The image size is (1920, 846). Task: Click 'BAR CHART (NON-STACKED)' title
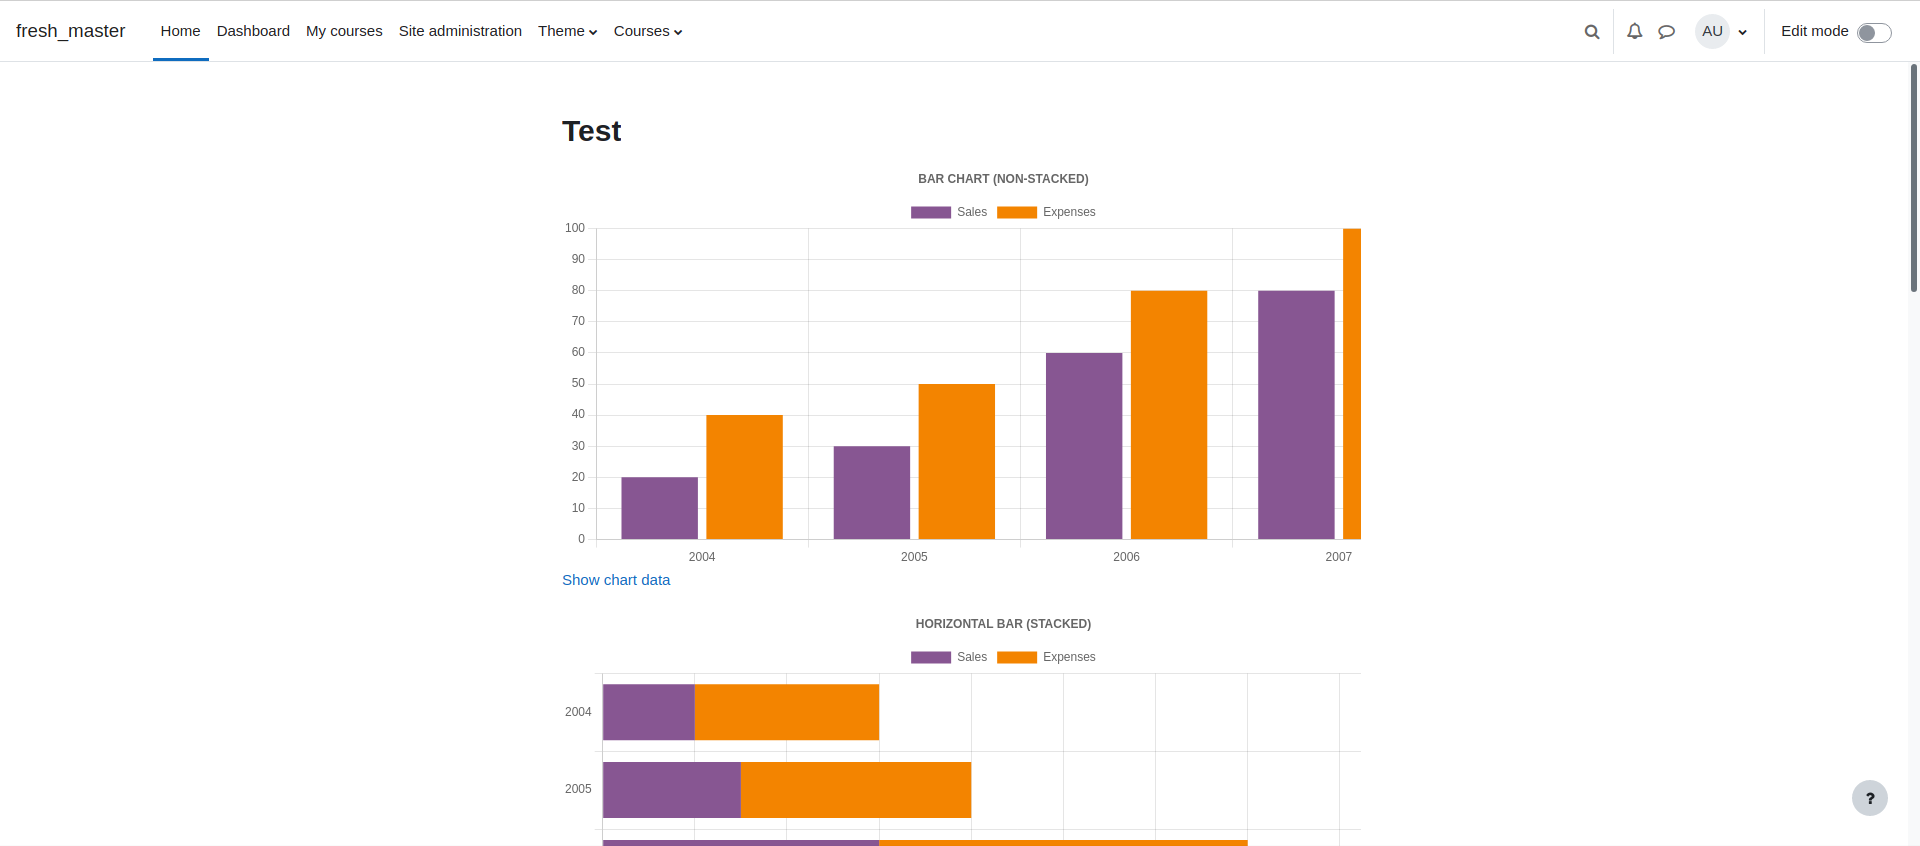1003,179
